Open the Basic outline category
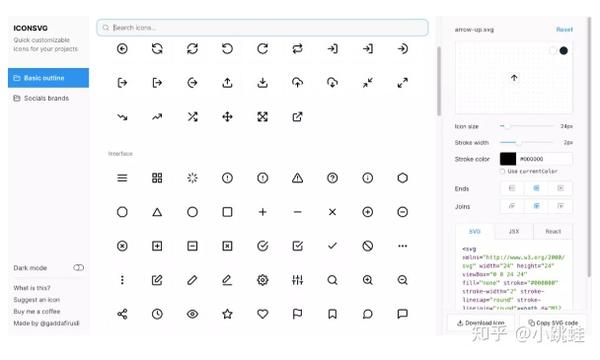Screen dimensions: 600x360 pyautogui.click(x=48, y=78)
